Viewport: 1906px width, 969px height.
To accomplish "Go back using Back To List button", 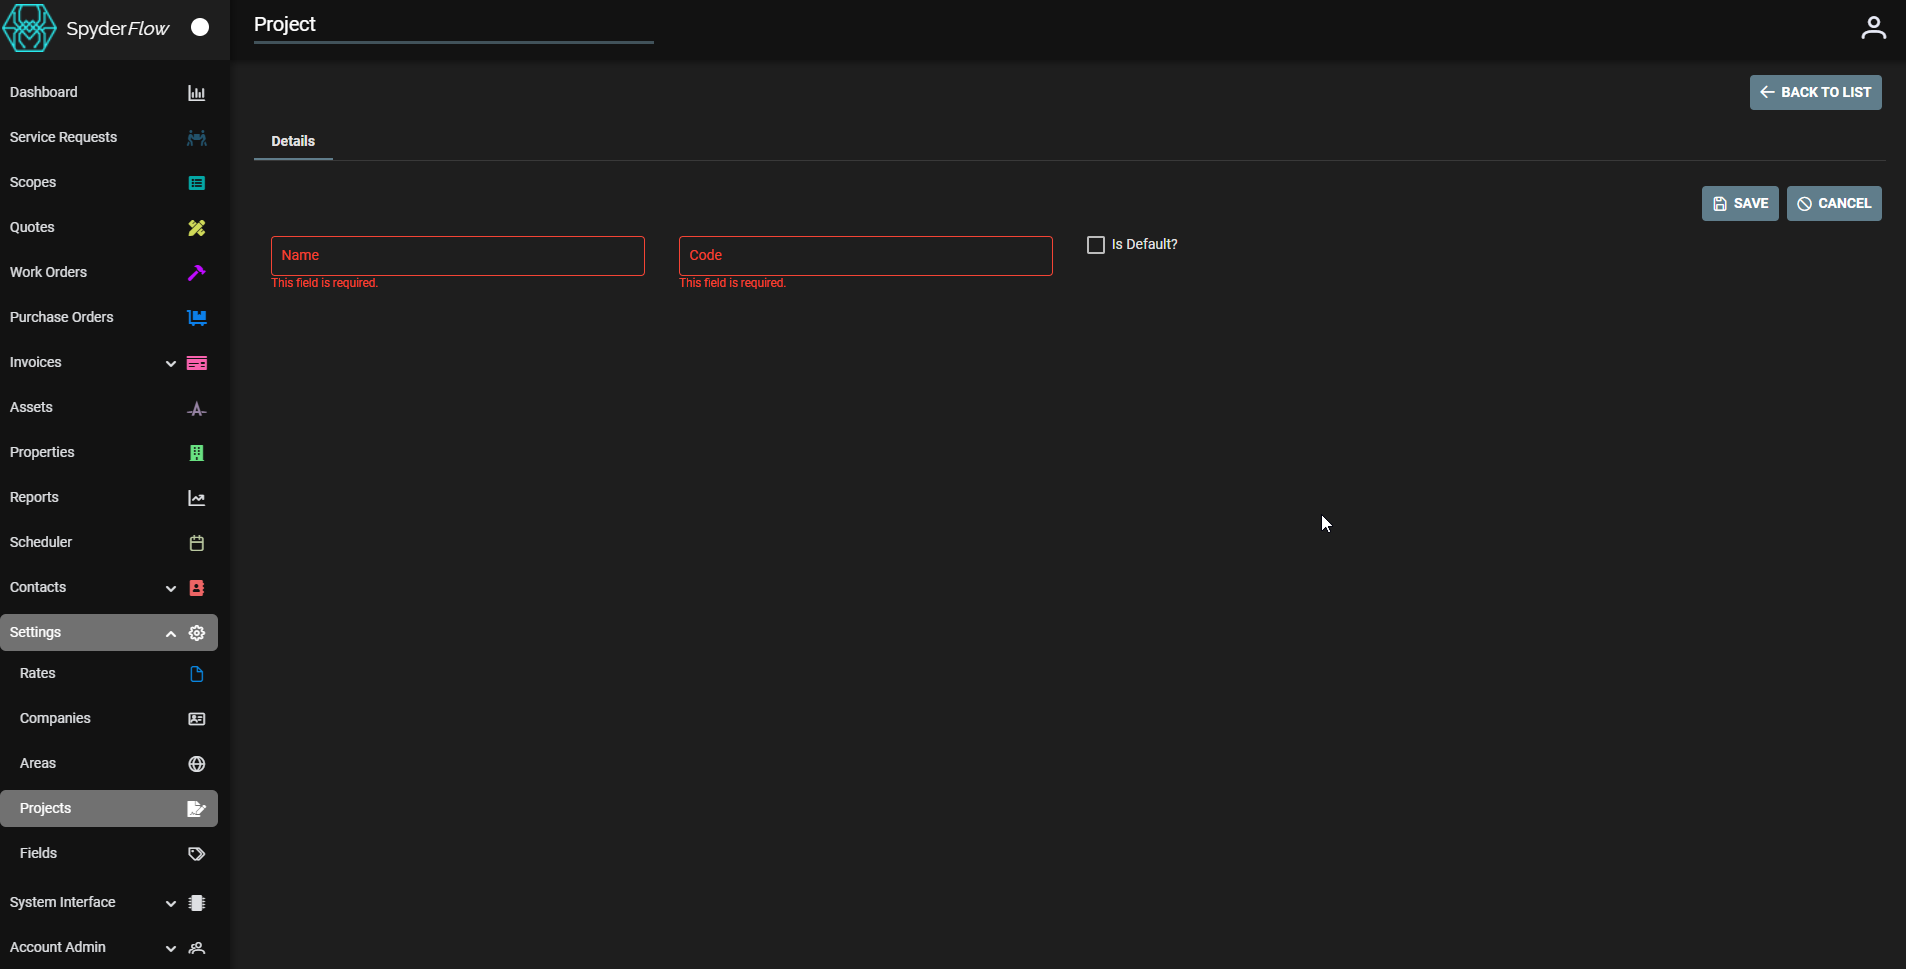I will point(1815,92).
